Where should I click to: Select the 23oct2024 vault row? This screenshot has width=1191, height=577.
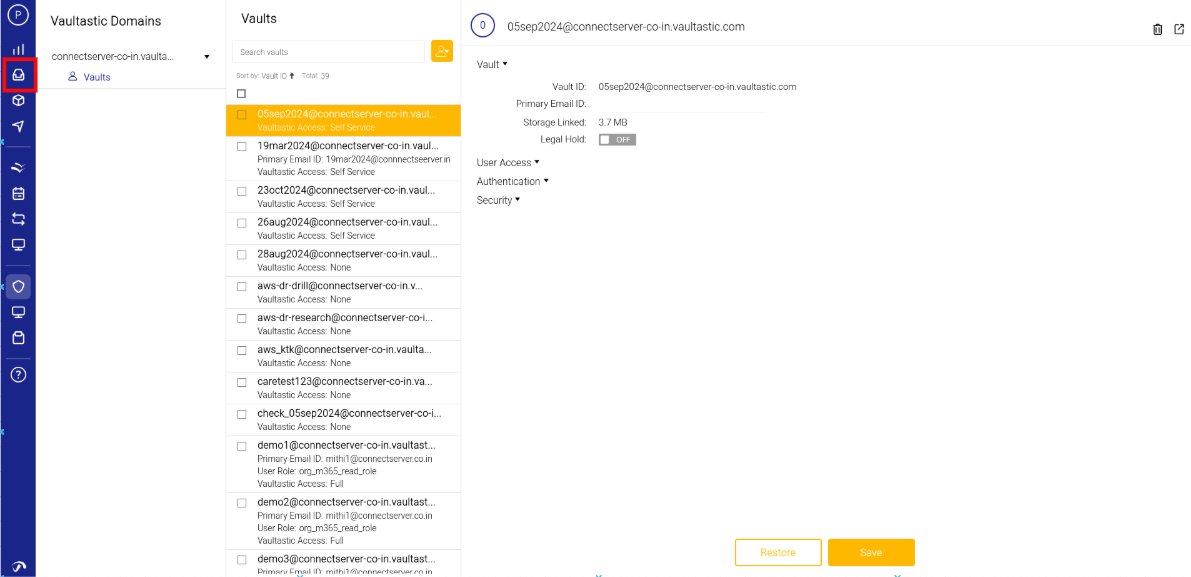343,197
